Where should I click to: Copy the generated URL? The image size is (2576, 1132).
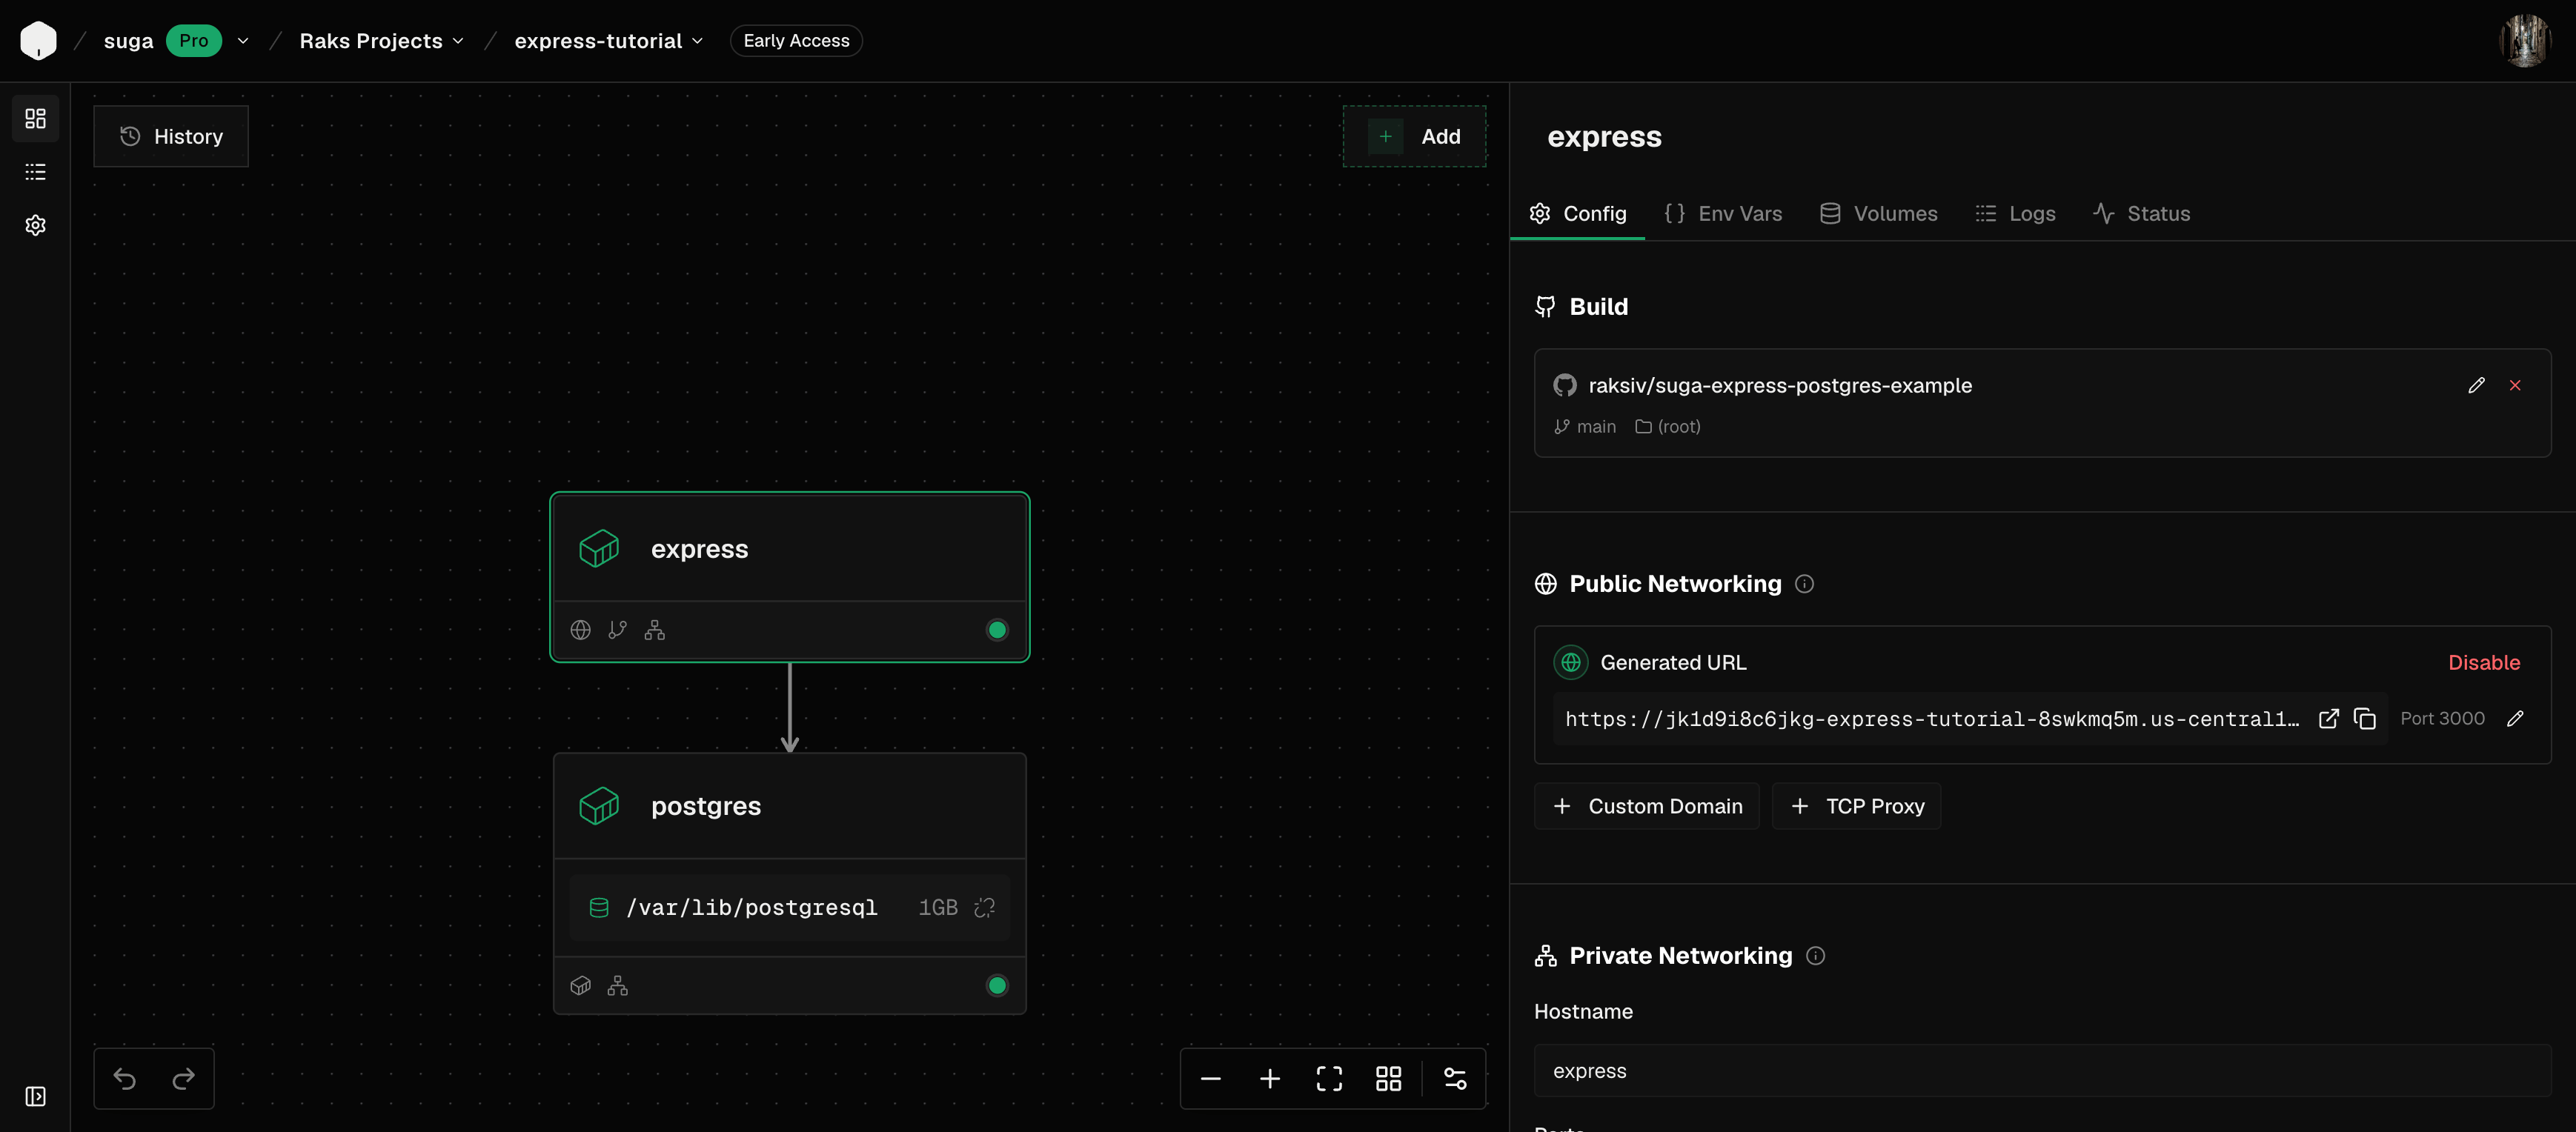2364,718
